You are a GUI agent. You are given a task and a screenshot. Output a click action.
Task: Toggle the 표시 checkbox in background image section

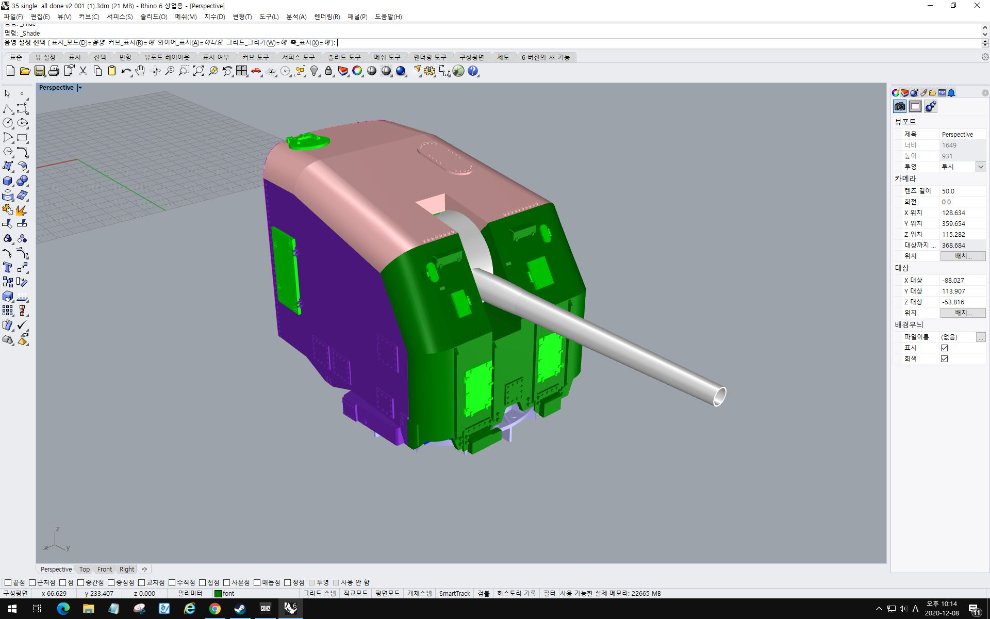(x=945, y=348)
